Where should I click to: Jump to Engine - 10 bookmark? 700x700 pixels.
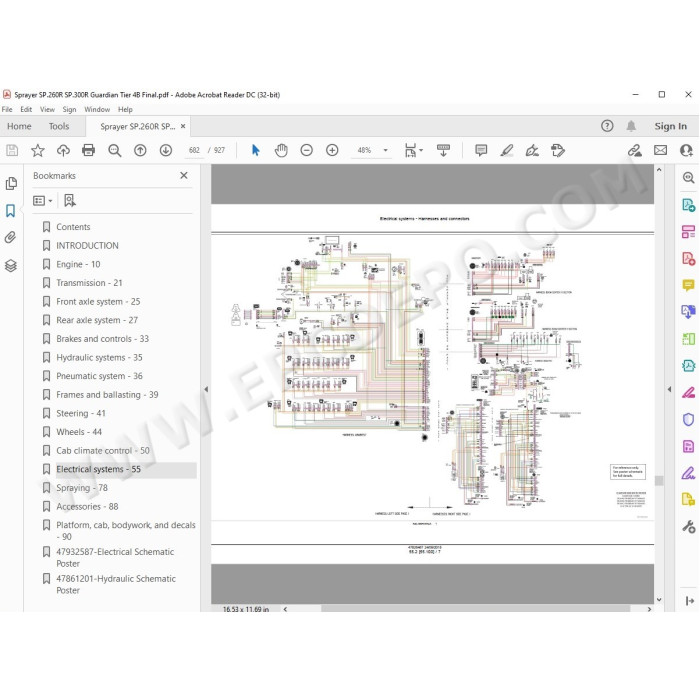[78, 264]
